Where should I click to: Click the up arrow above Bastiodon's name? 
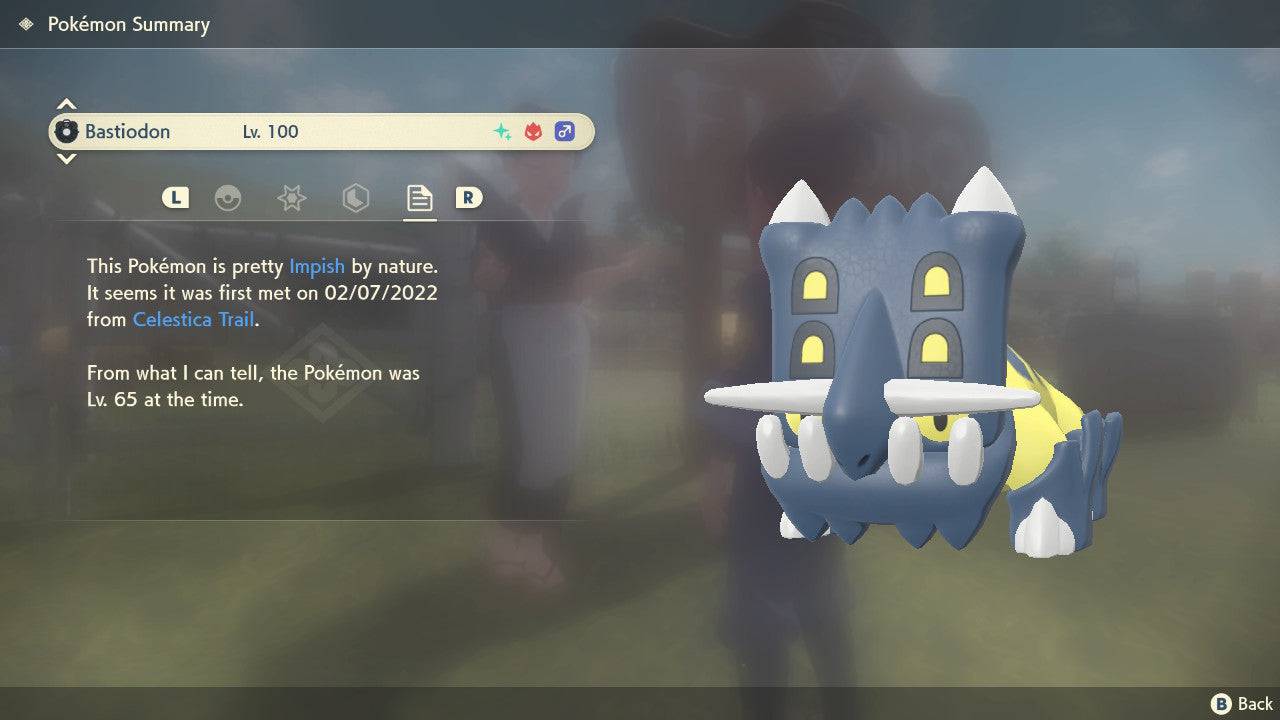(66, 103)
